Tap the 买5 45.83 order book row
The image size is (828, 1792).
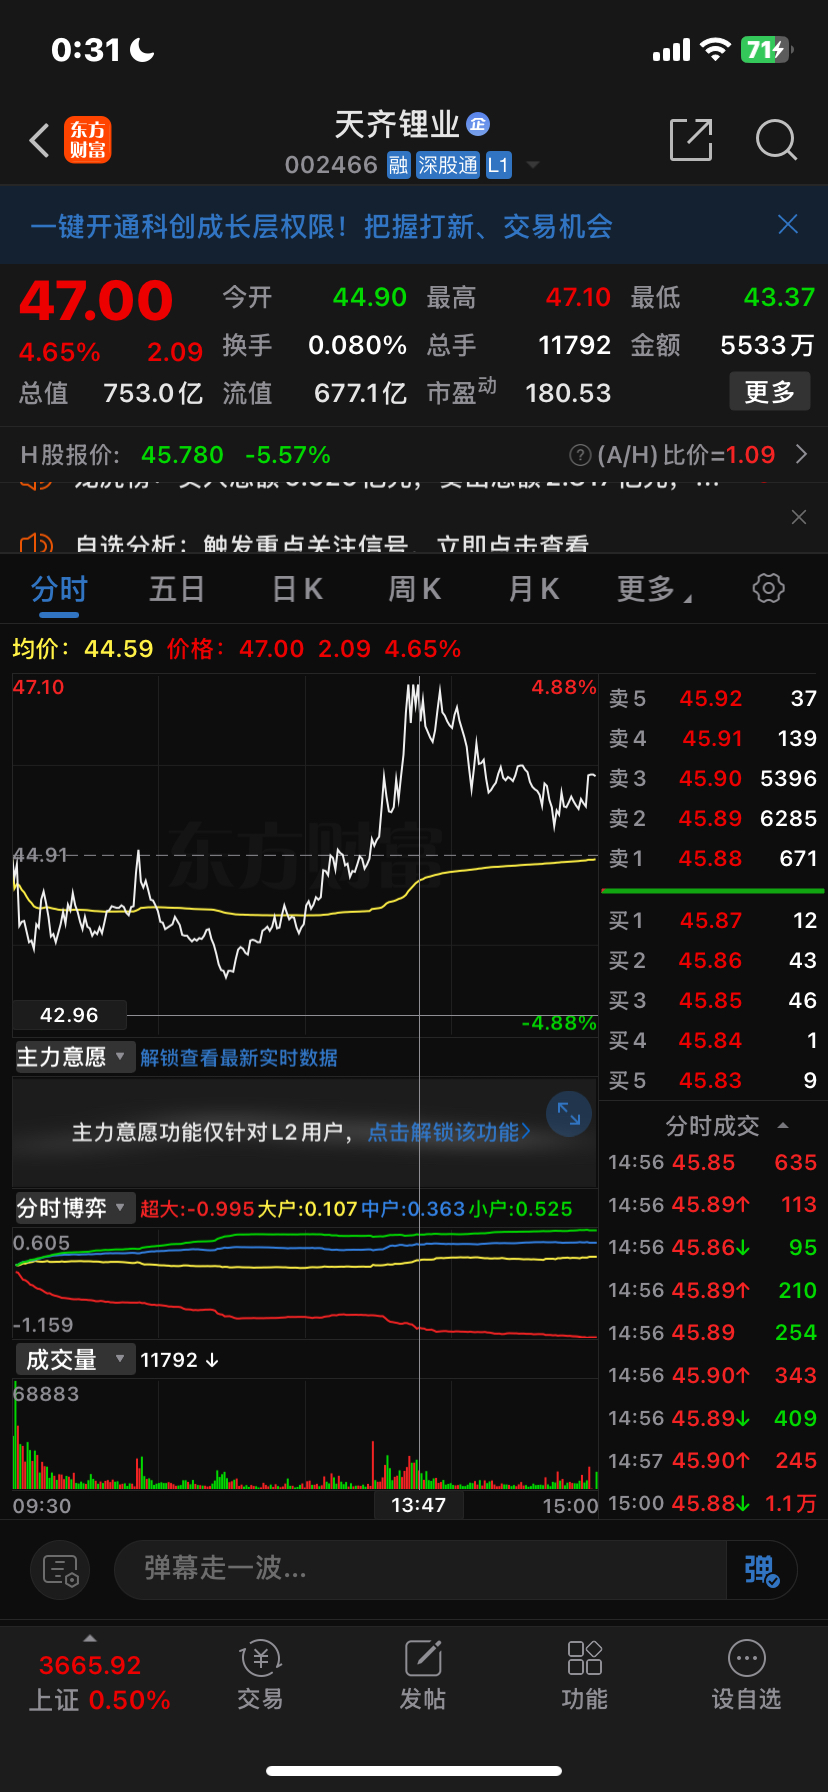712,1080
